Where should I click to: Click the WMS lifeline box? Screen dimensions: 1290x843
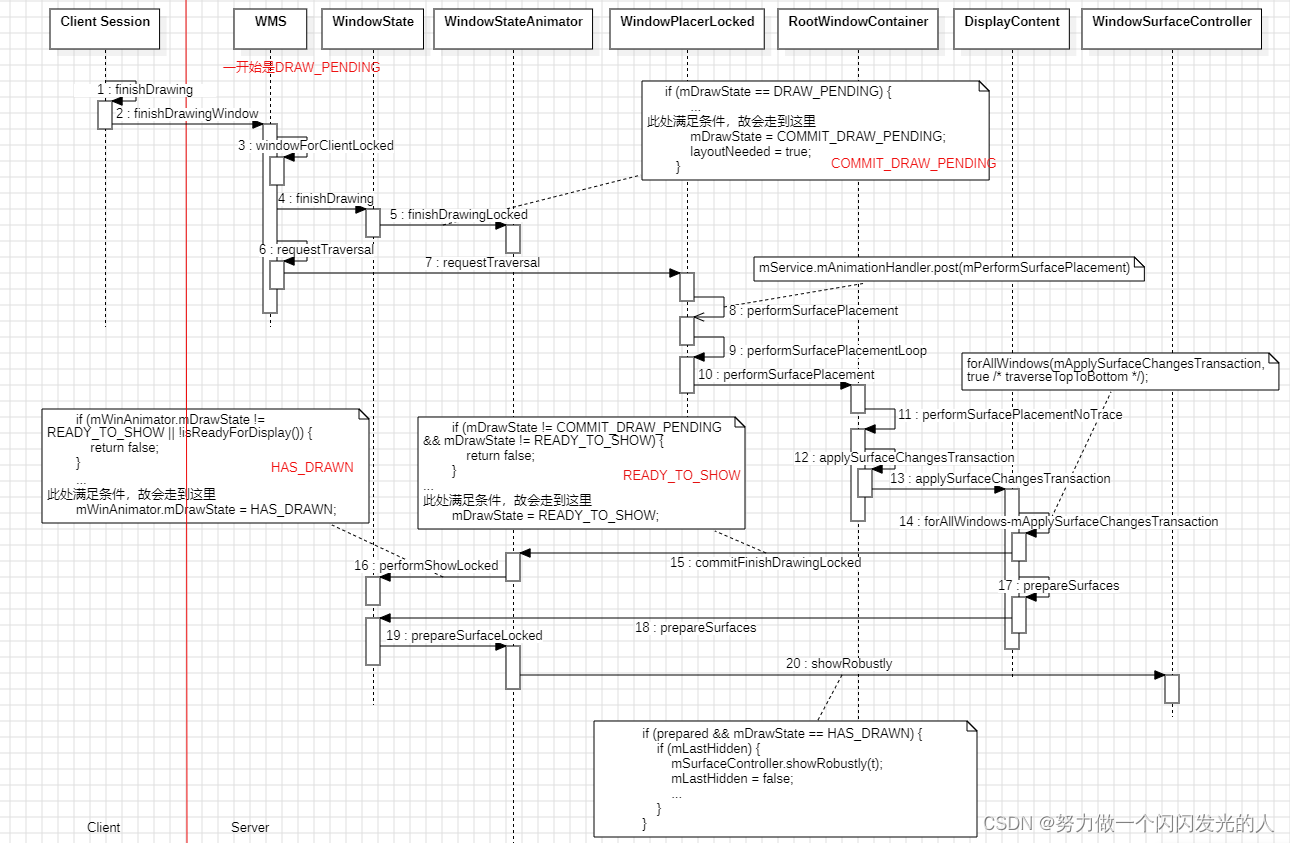click(268, 28)
